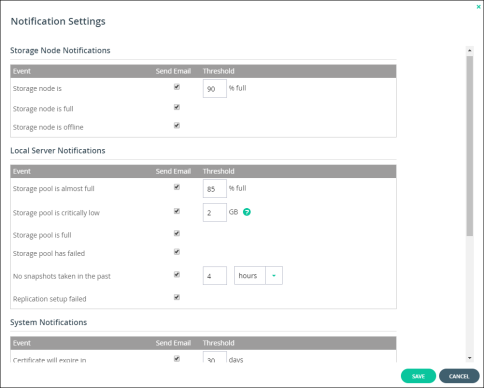Image resolution: width=484 pixels, height=388 pixels.
Task: Open the hours unit dropdown
Action: point(258,275)
